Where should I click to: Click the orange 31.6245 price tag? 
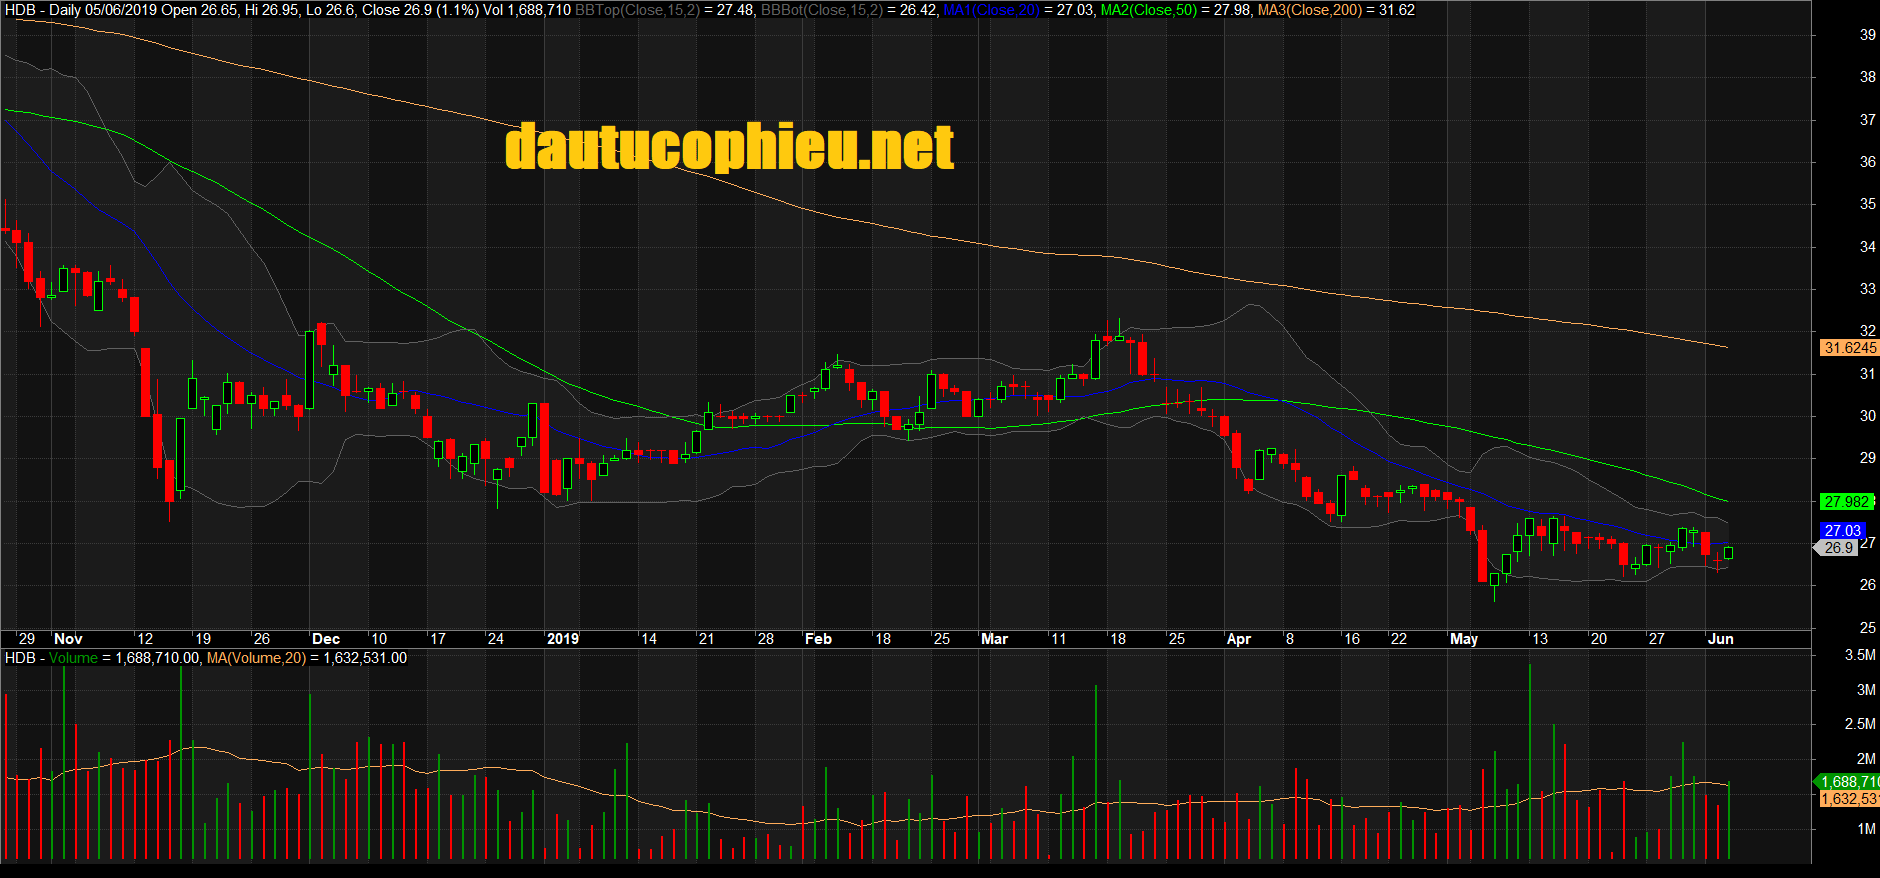coord(1849,348)
